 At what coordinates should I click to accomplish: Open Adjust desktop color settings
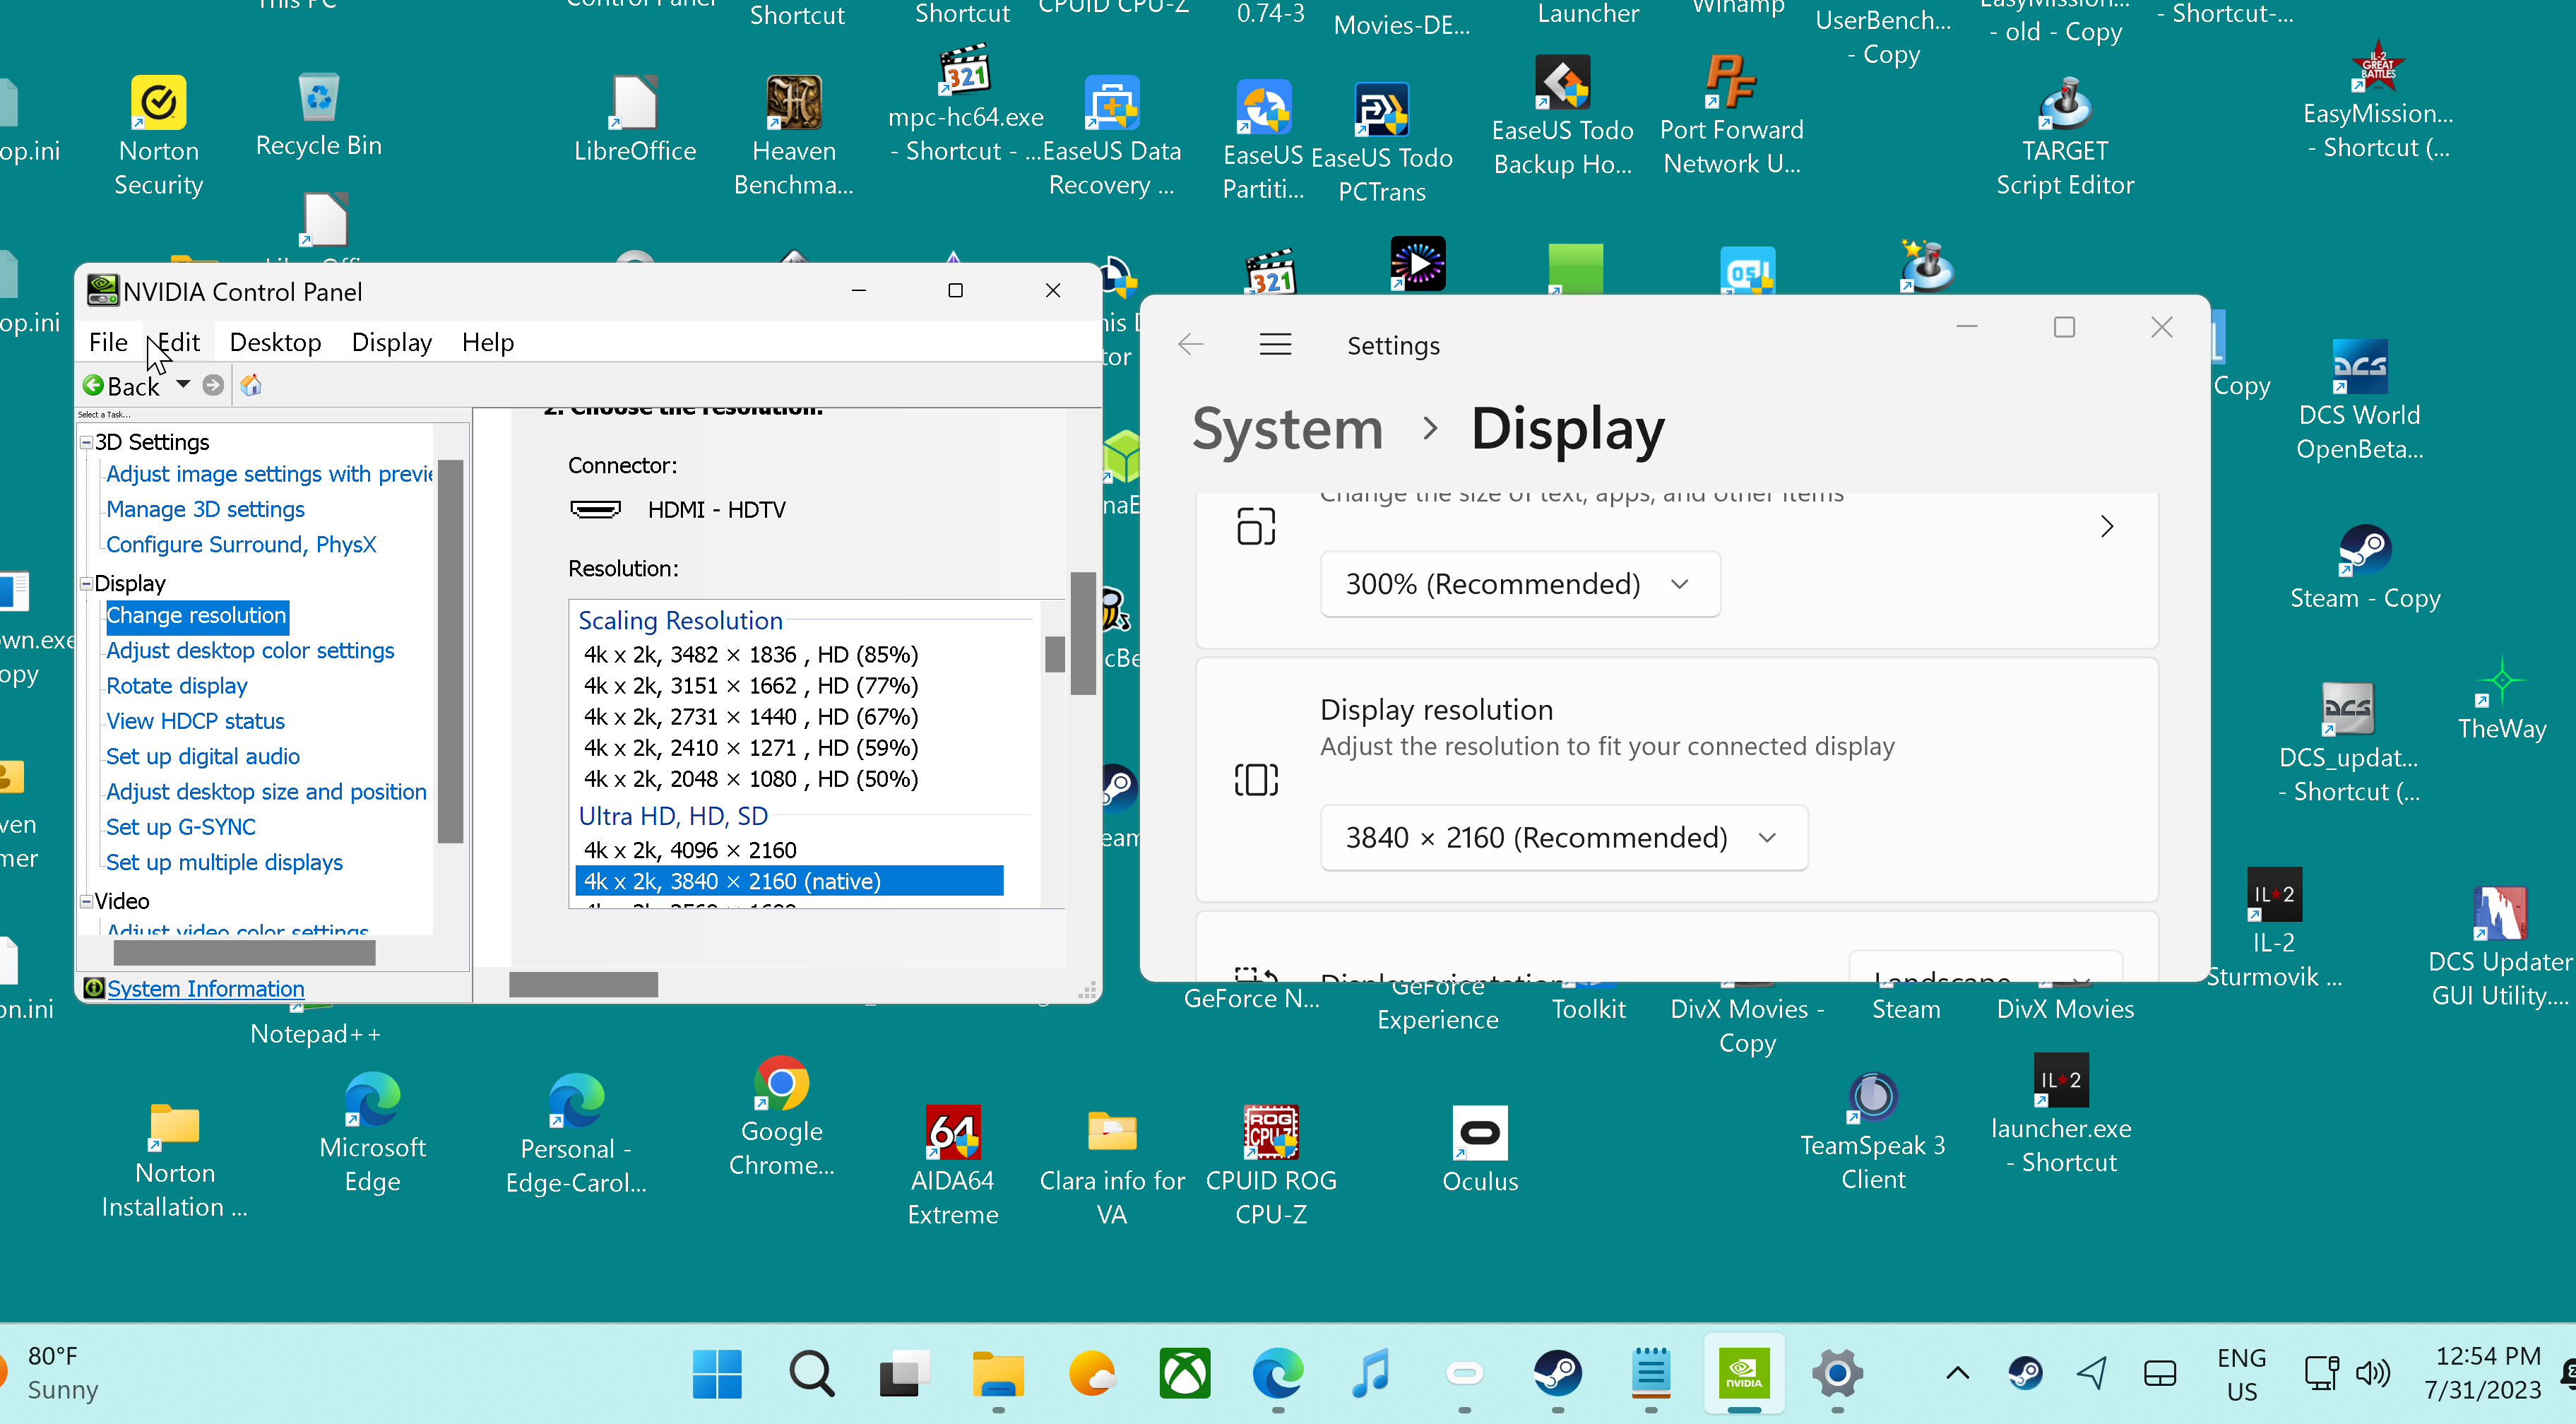point(250,650)
